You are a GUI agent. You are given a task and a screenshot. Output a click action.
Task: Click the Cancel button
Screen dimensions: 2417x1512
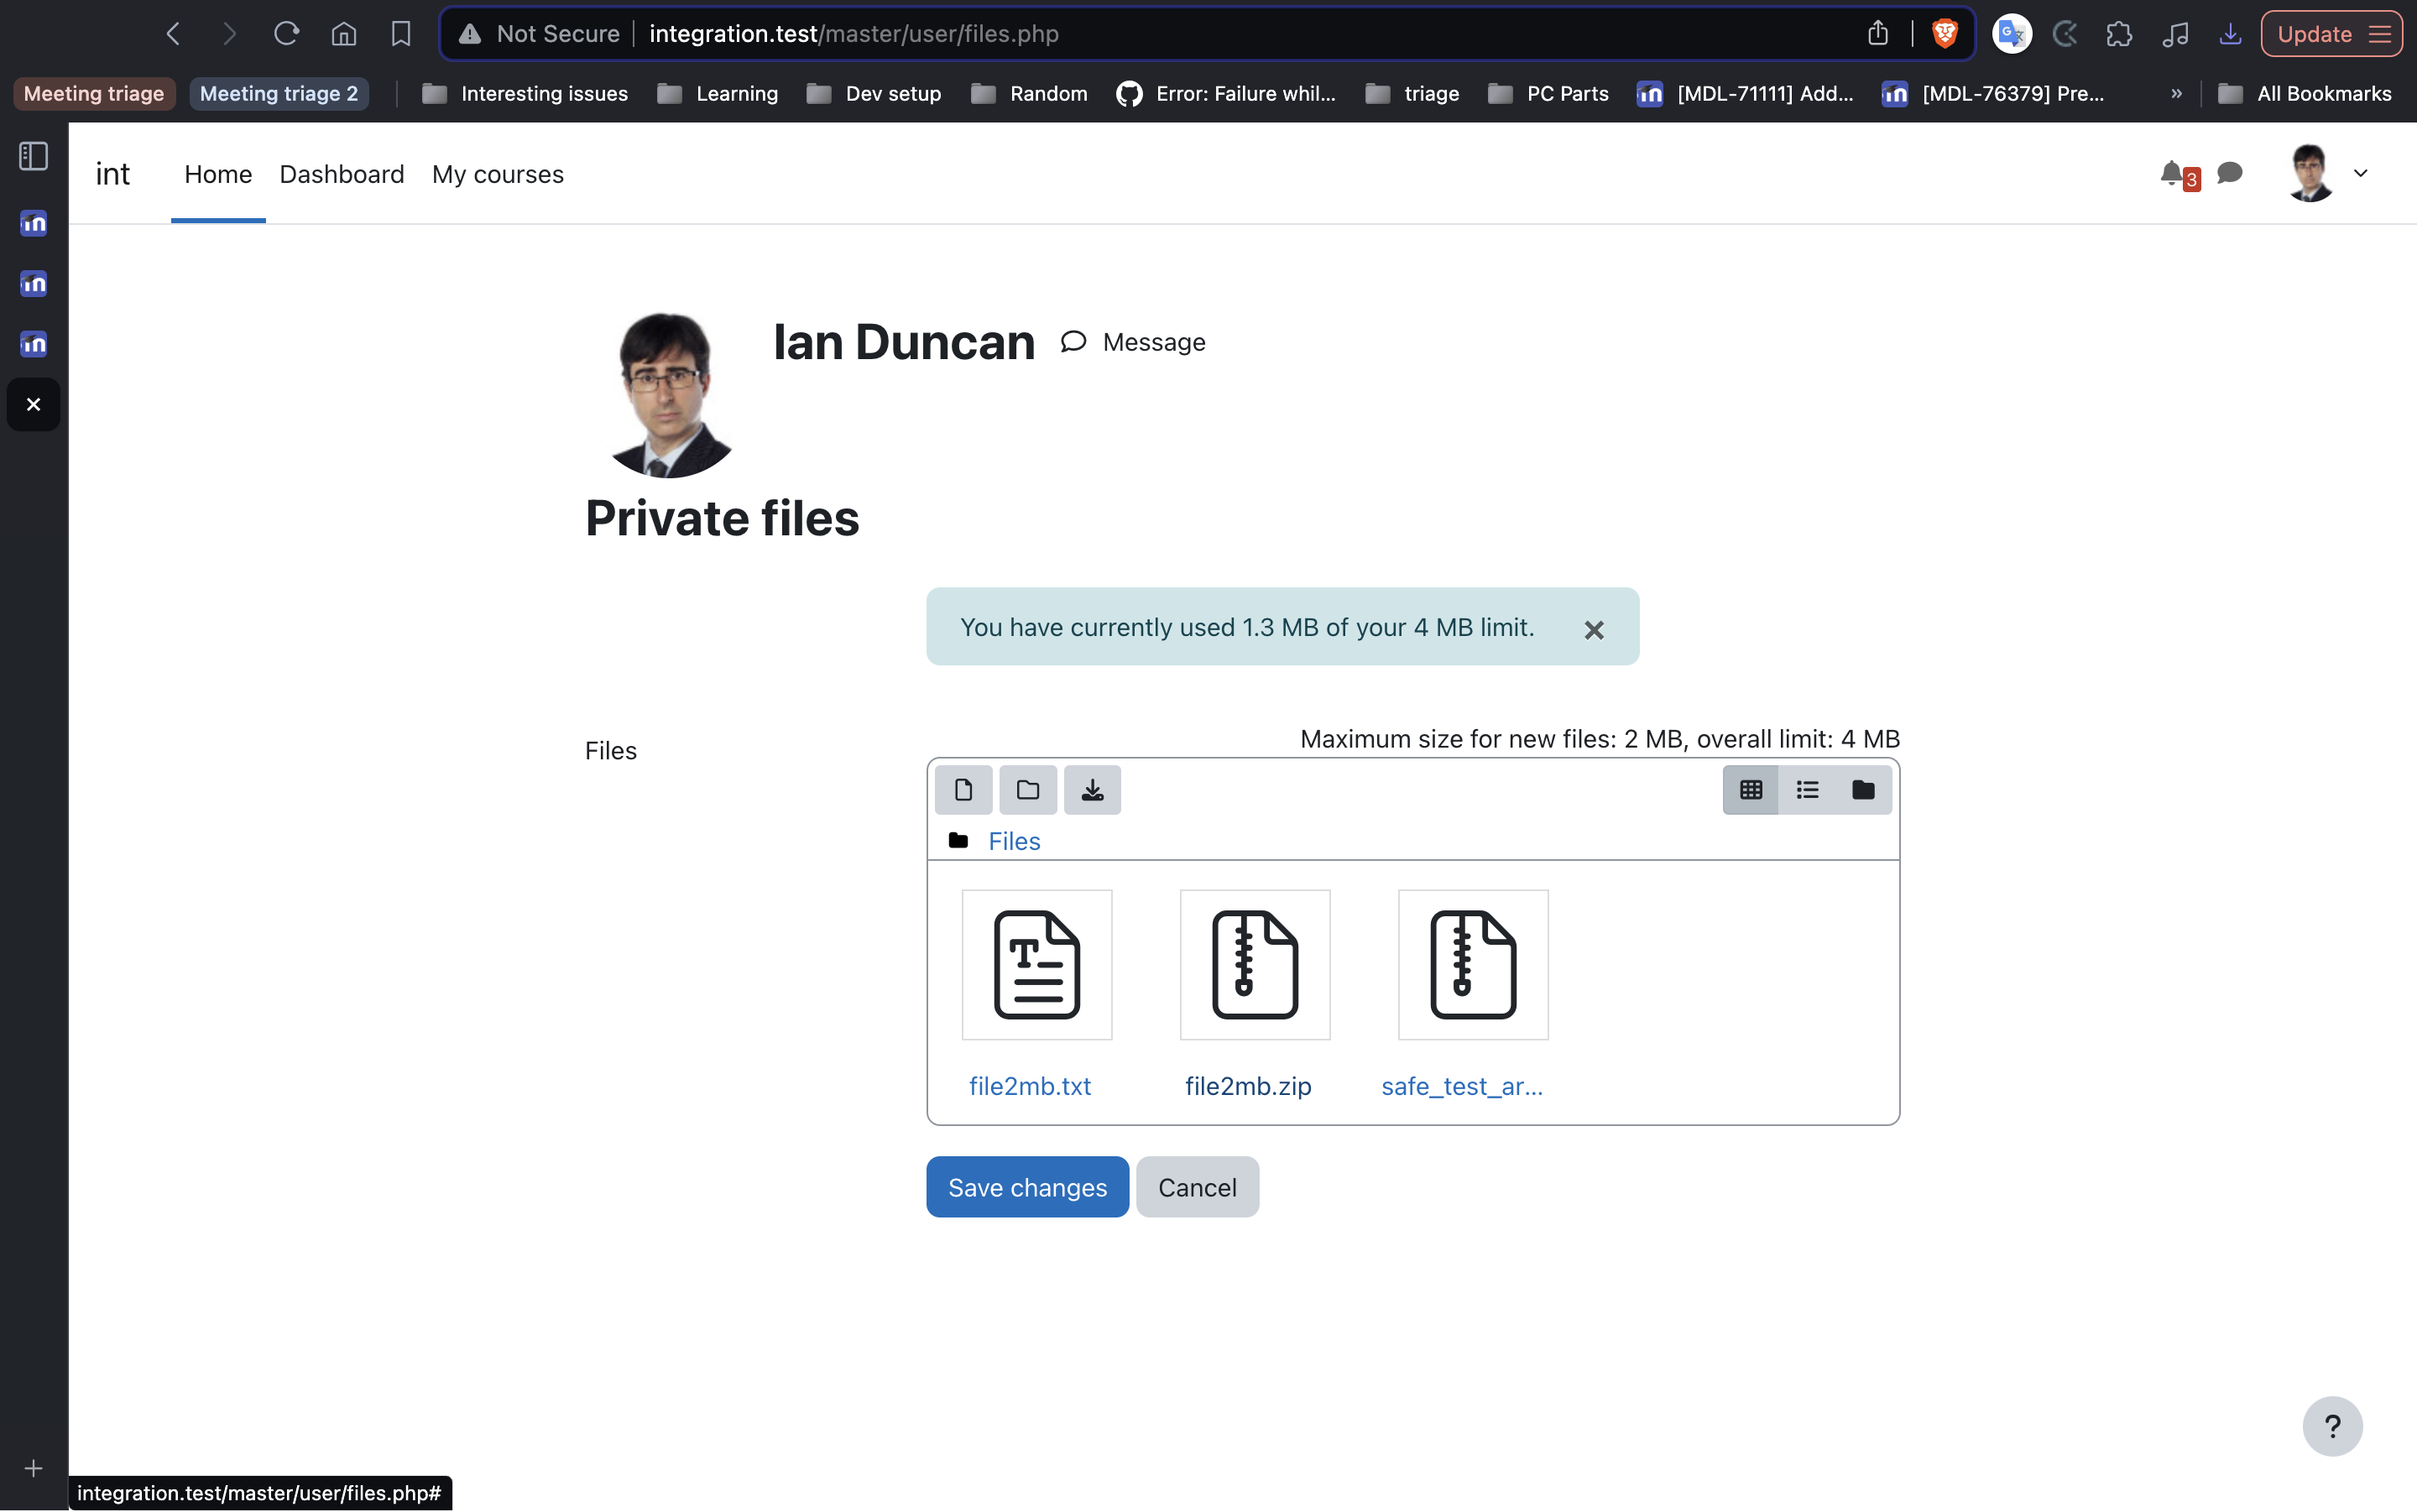click(x=1197, y=1187)
